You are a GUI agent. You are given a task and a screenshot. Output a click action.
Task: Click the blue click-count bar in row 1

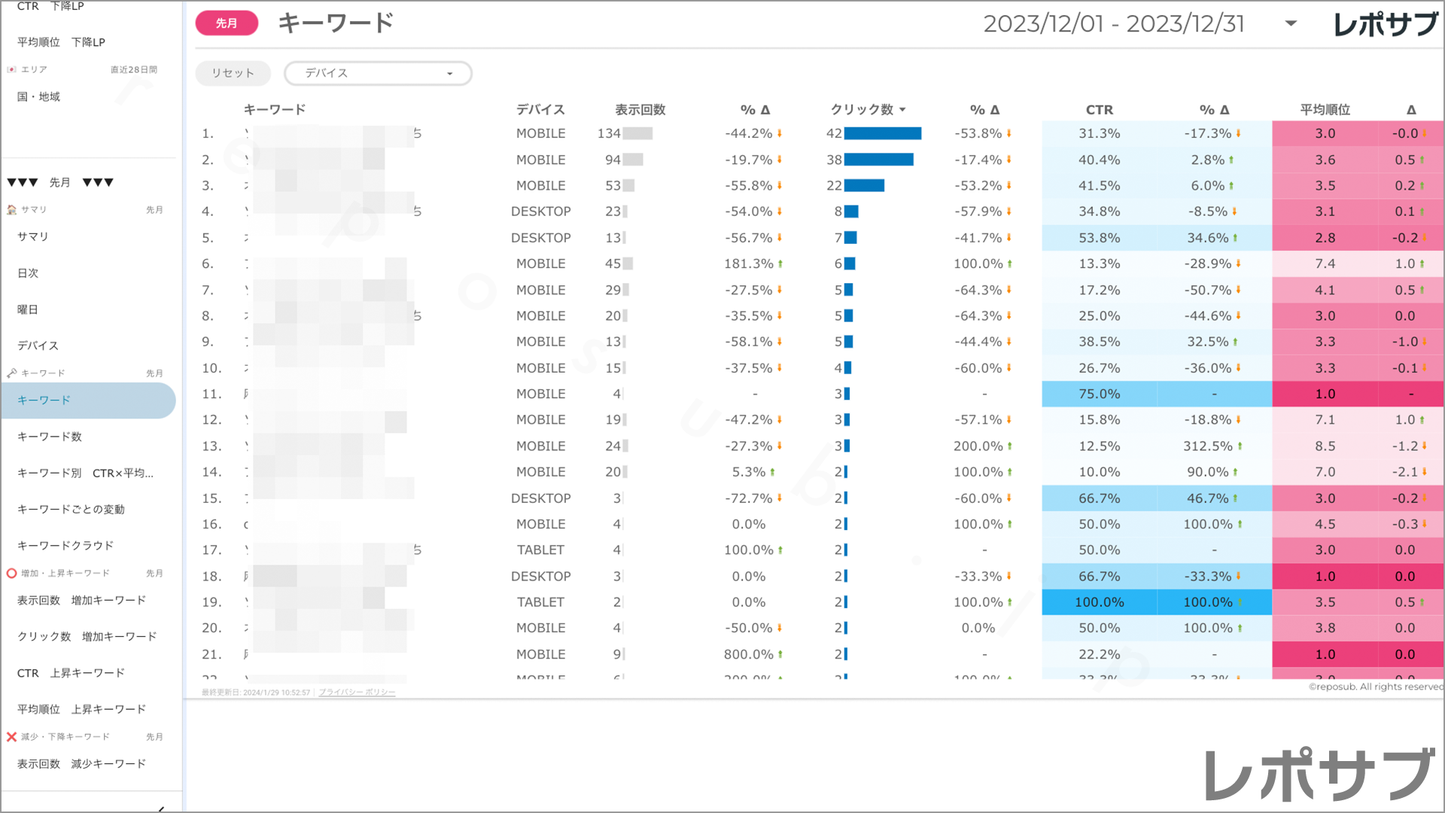click(x=882, y=134)
